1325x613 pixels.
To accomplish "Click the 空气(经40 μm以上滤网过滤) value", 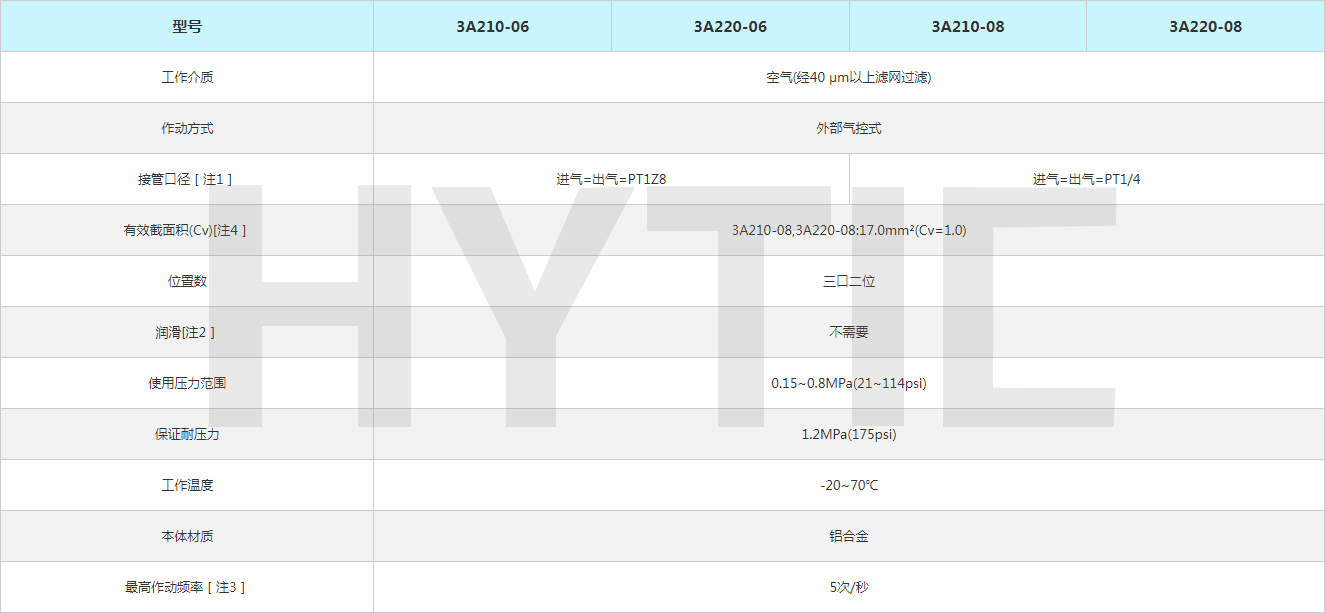I will click(x=849, y=77).
